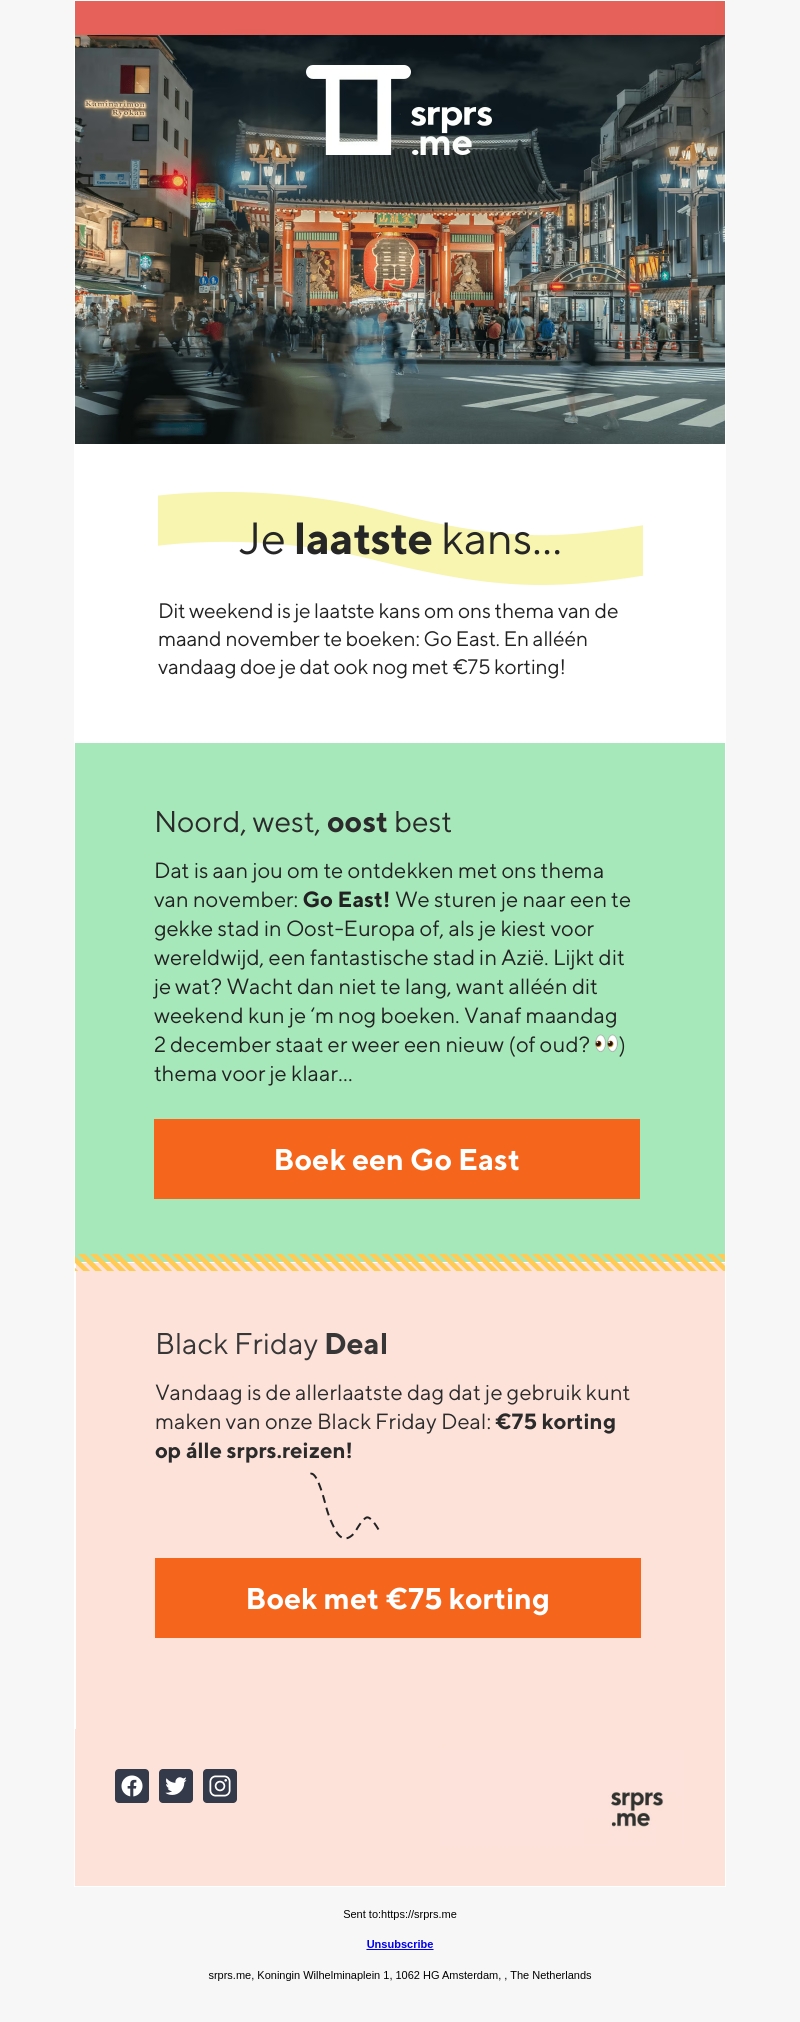Image resolution: width=800 pixels, height=2022 pixels.
Task: Click the eyes emoji in the Go East paragraph
Action: tap(606, 1044)
